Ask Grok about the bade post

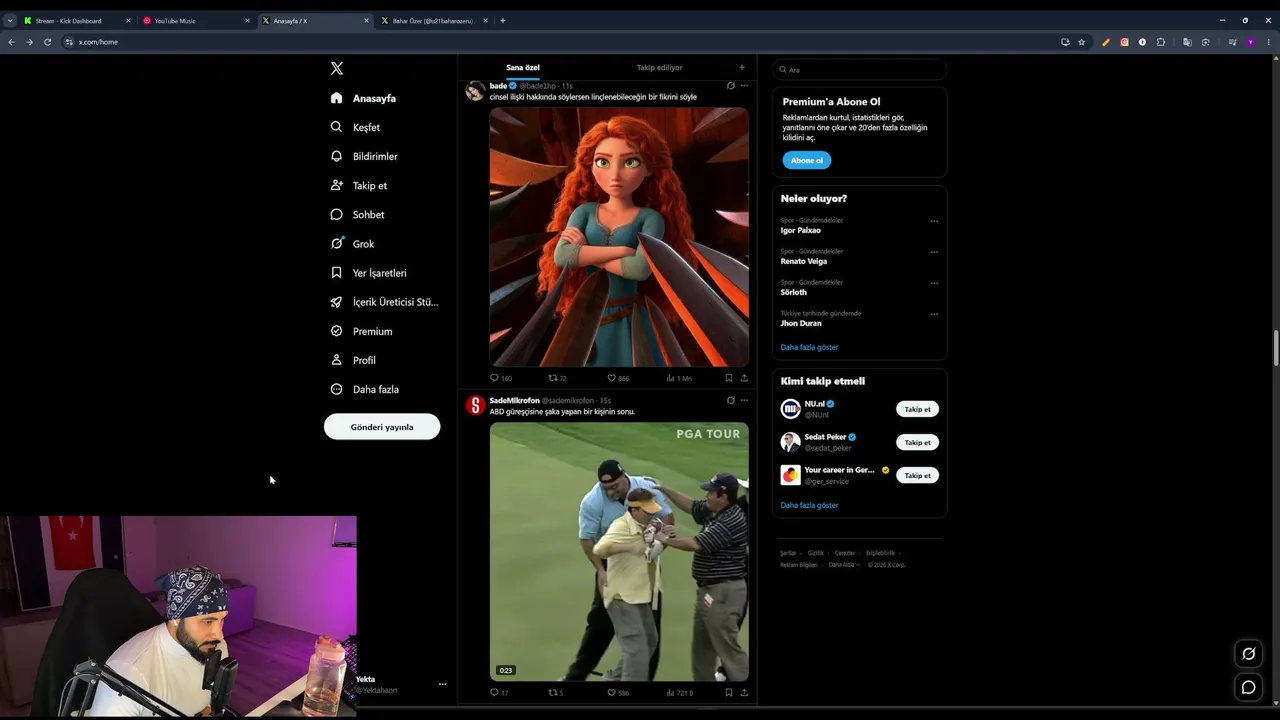(x=731, y=86)
